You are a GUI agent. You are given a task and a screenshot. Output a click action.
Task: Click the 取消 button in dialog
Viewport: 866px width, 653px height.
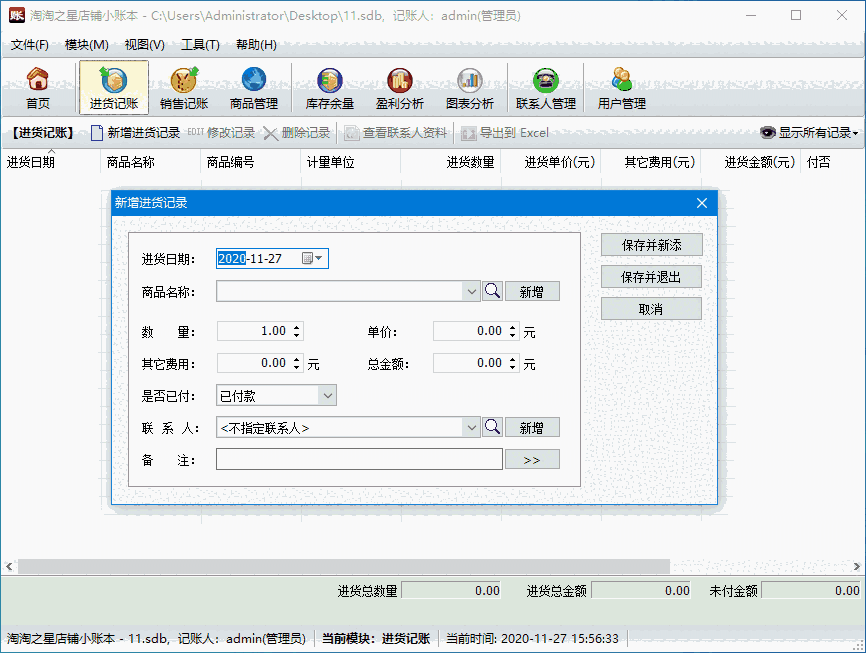click(x=651, y=309)
